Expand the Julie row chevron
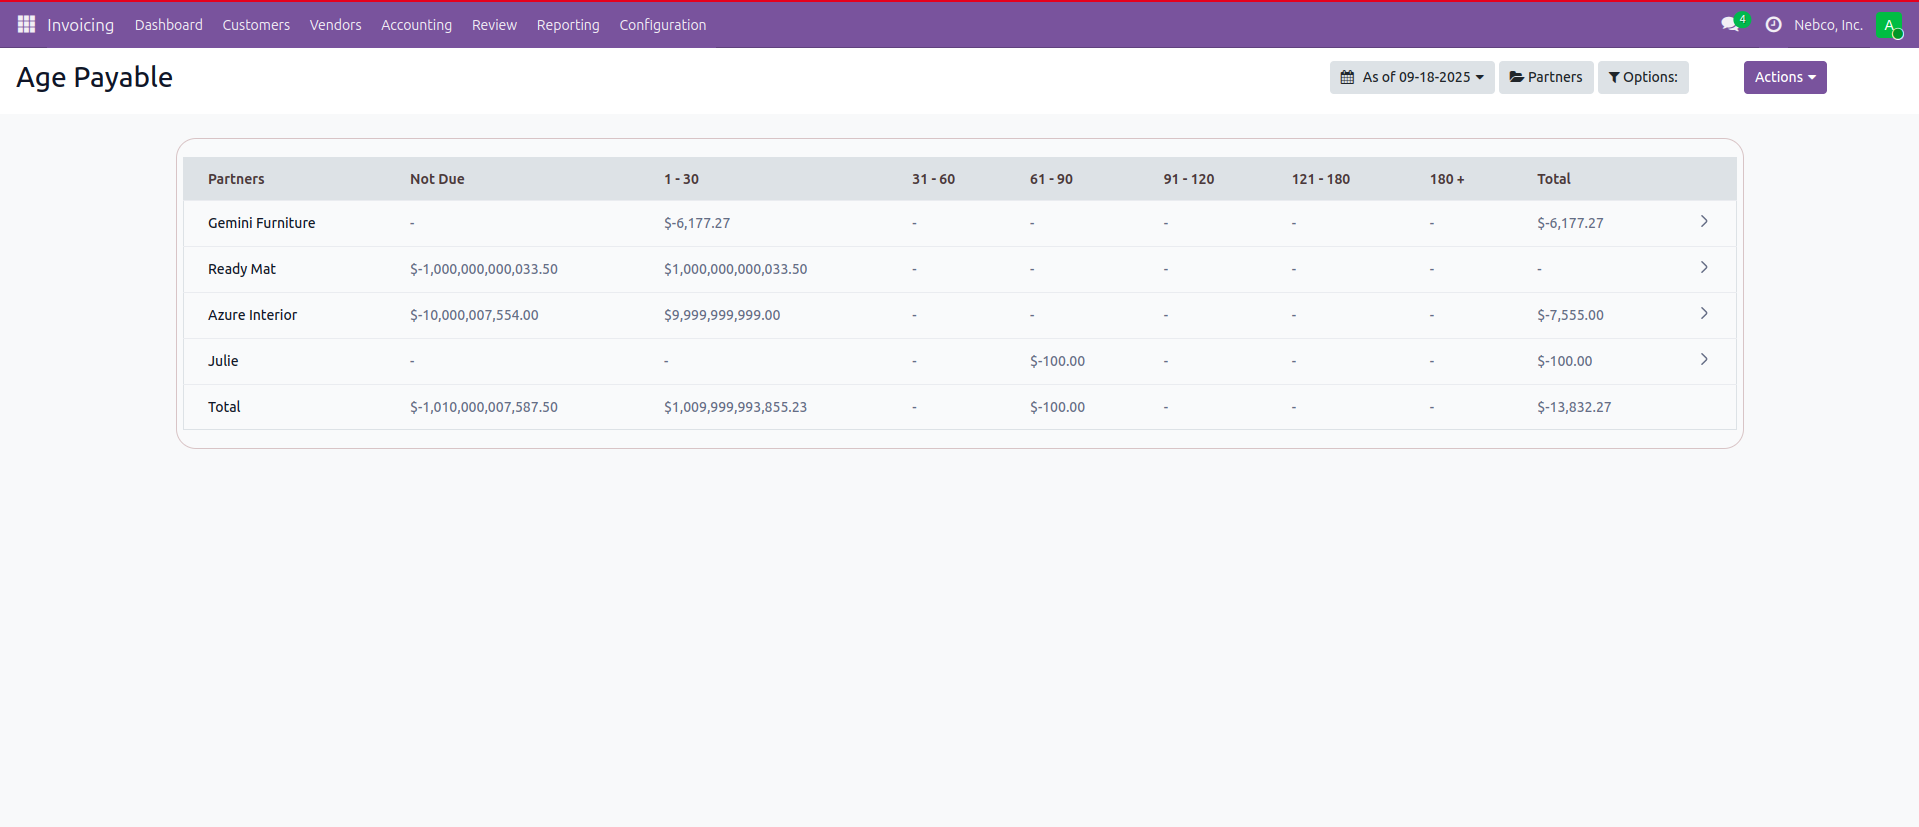The image size is (1919, 827). [1704, 360]
